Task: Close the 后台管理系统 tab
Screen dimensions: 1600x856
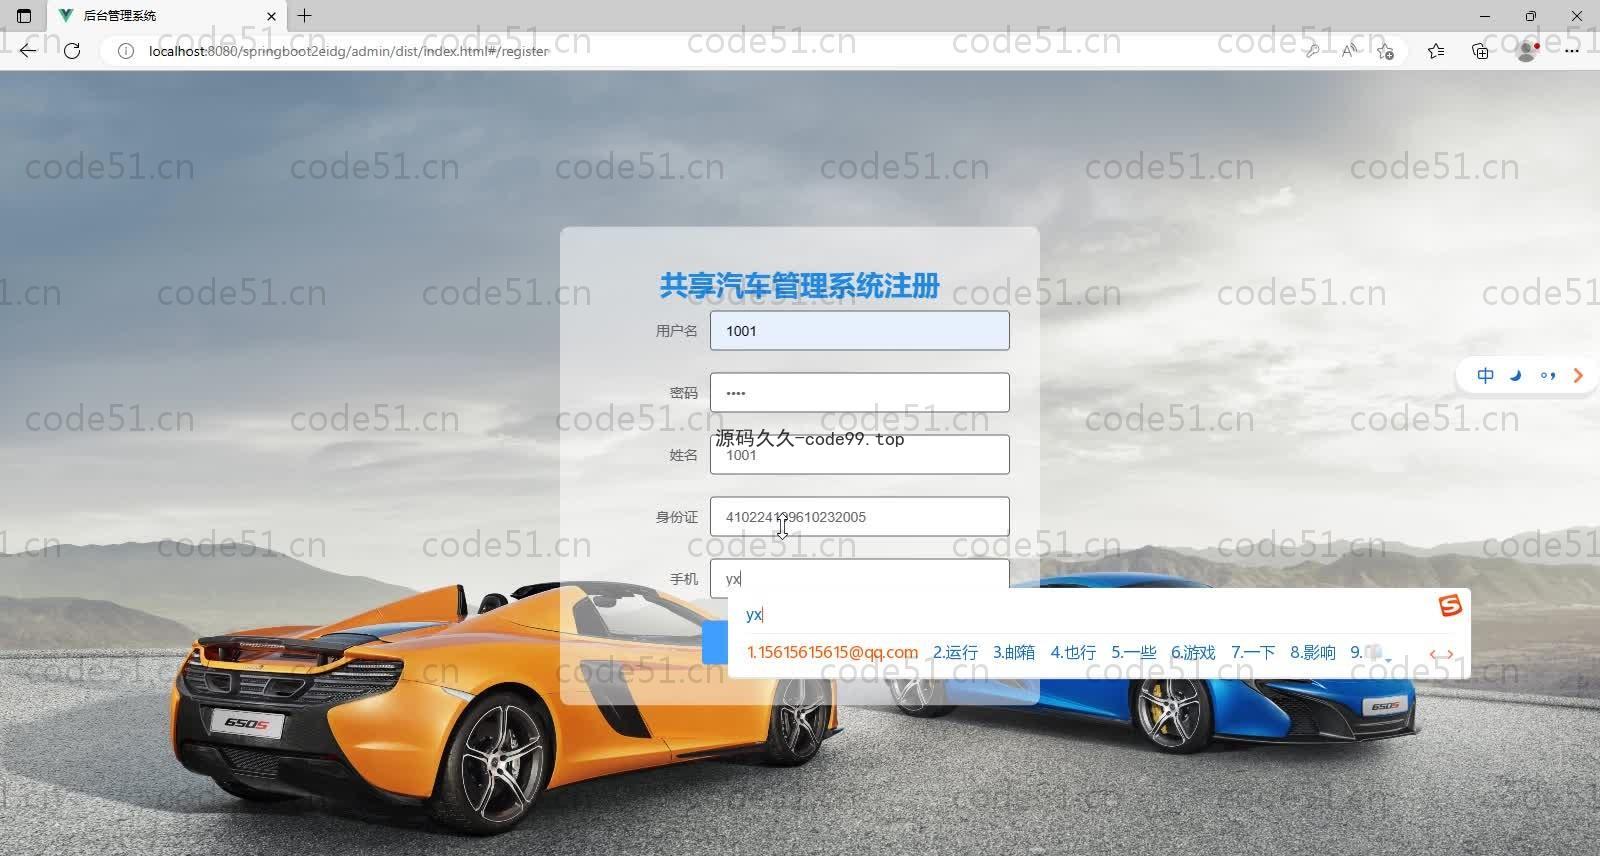Action: coord(271,16)
